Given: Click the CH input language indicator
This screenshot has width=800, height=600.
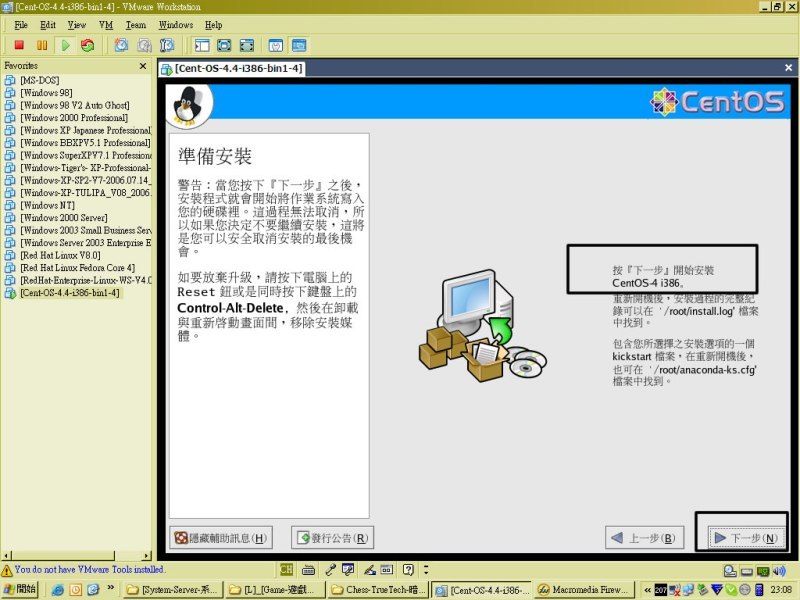Looking at the screenshot, I should [x=286, y=569].
